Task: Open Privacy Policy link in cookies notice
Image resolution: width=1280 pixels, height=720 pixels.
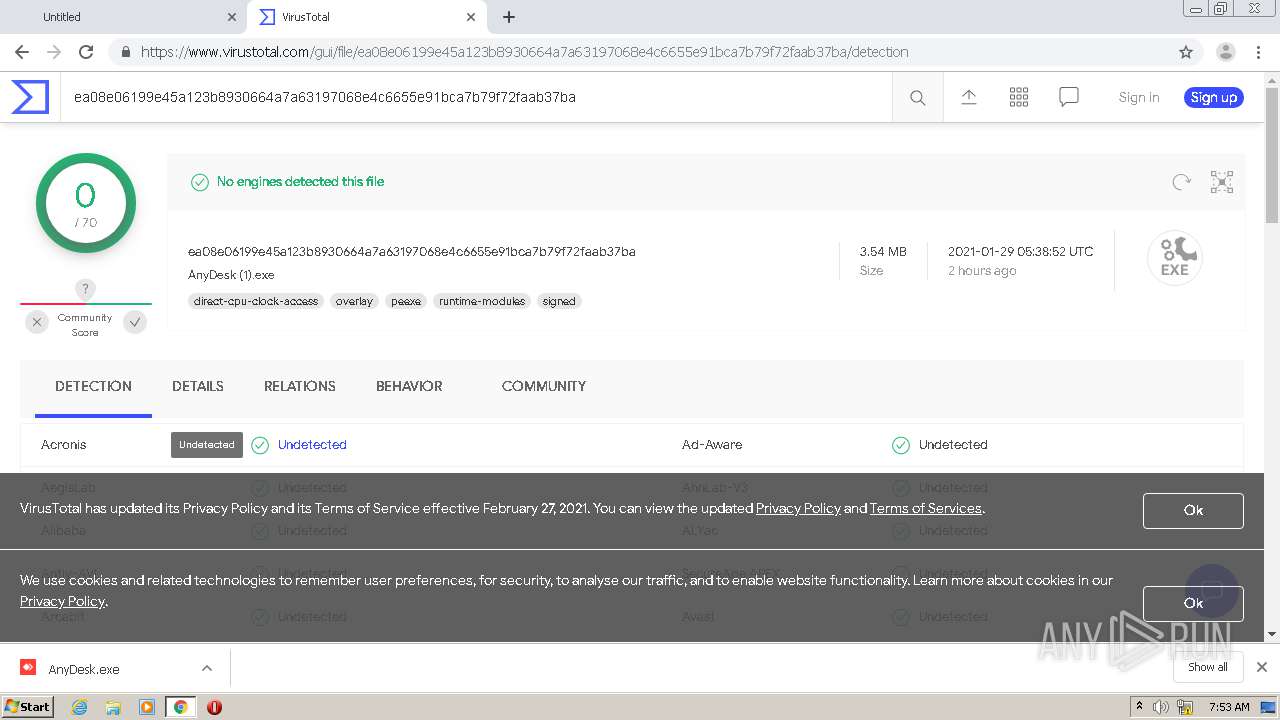Action: coord(62,601)
